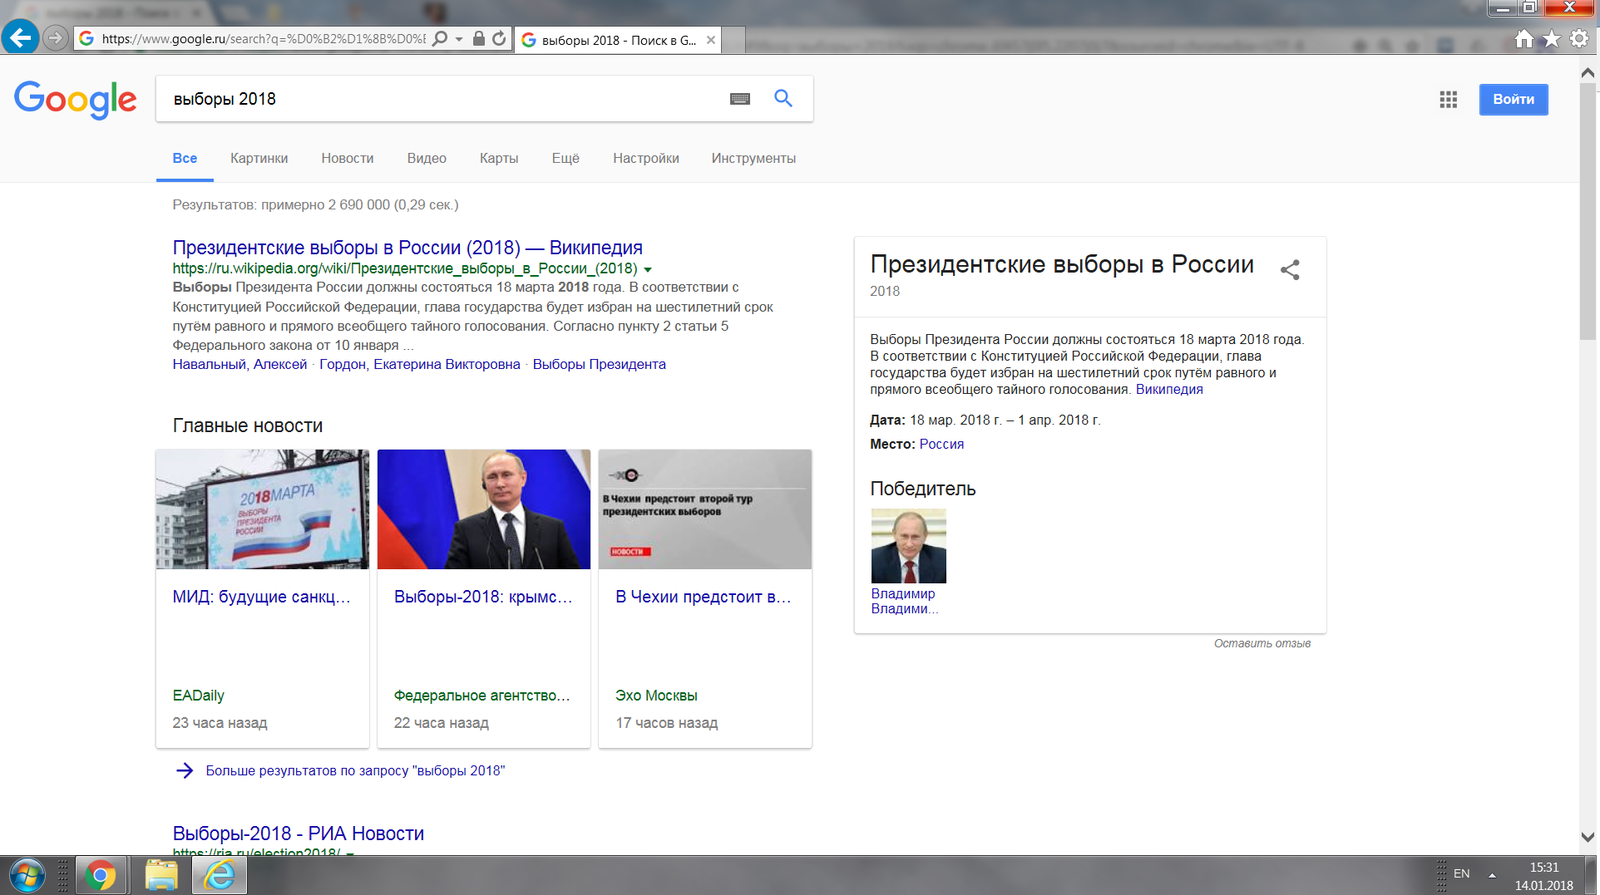Go back with browser back arrow
The height and width of the screenshot is (895, 1600).
click(x=19, y=38)
